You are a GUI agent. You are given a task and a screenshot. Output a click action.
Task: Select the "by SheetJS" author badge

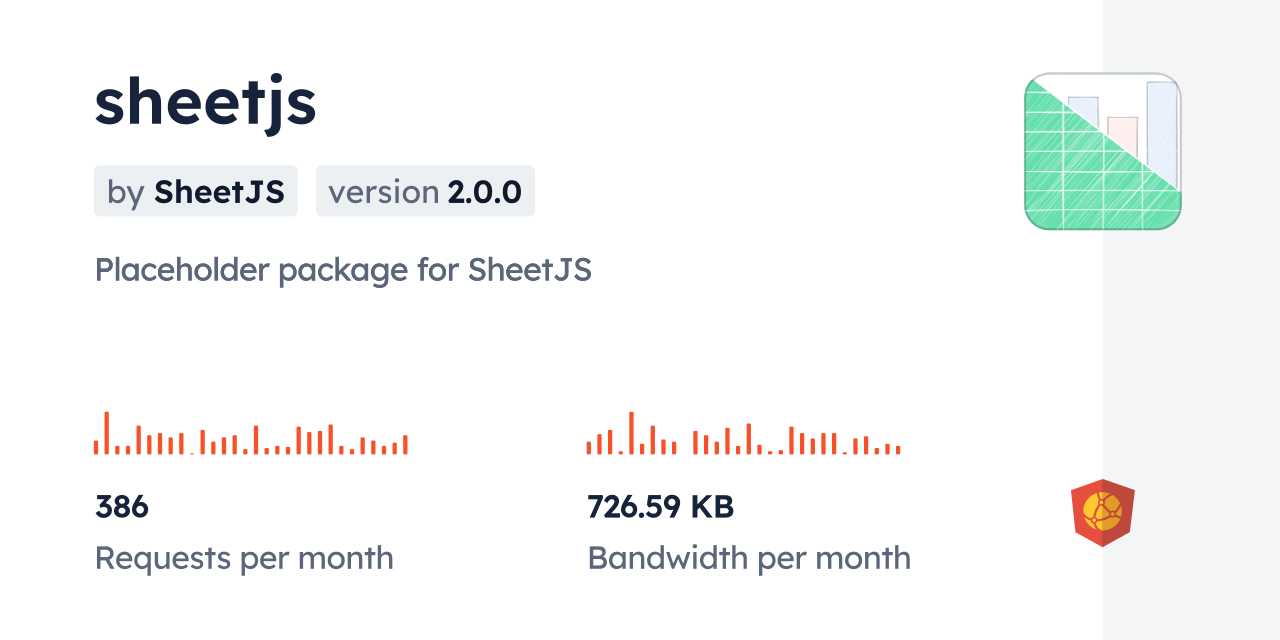tap(196, 191)
